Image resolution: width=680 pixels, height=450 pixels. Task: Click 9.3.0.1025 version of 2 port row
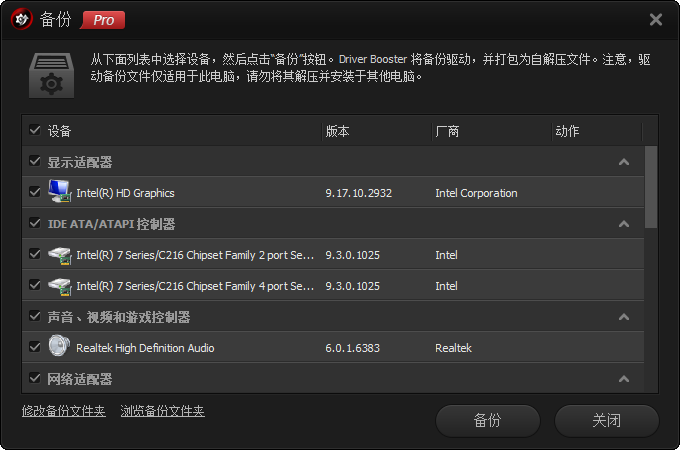point(353,255)
